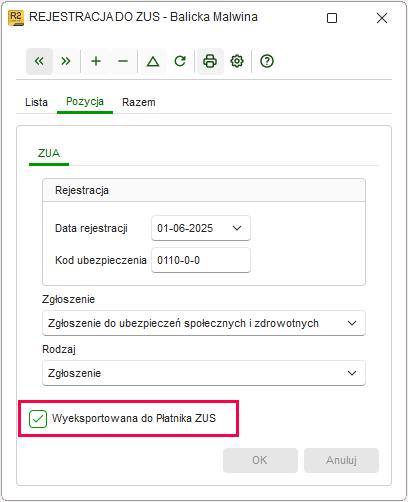This screenshot has height=502, width=408.
Task: Click the date value 01-06-2025
Action: pyautogui.click(x=185, y=228)
